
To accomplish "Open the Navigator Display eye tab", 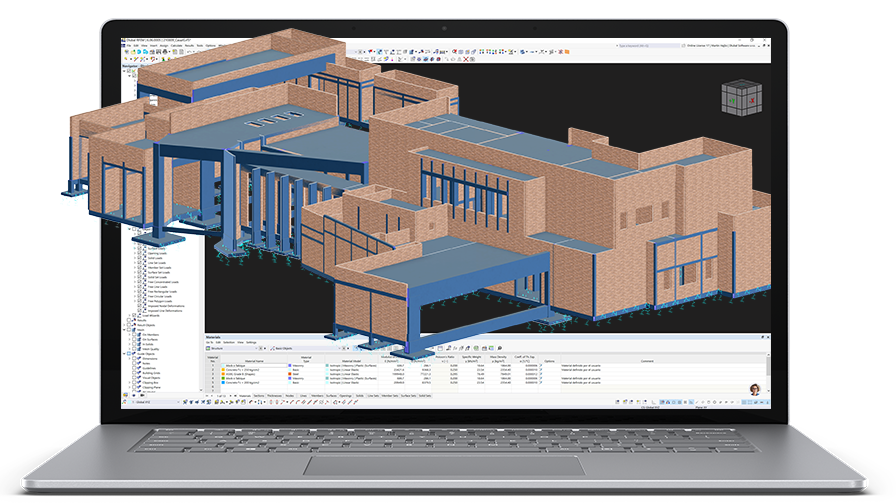I will [x=134, y=395].
